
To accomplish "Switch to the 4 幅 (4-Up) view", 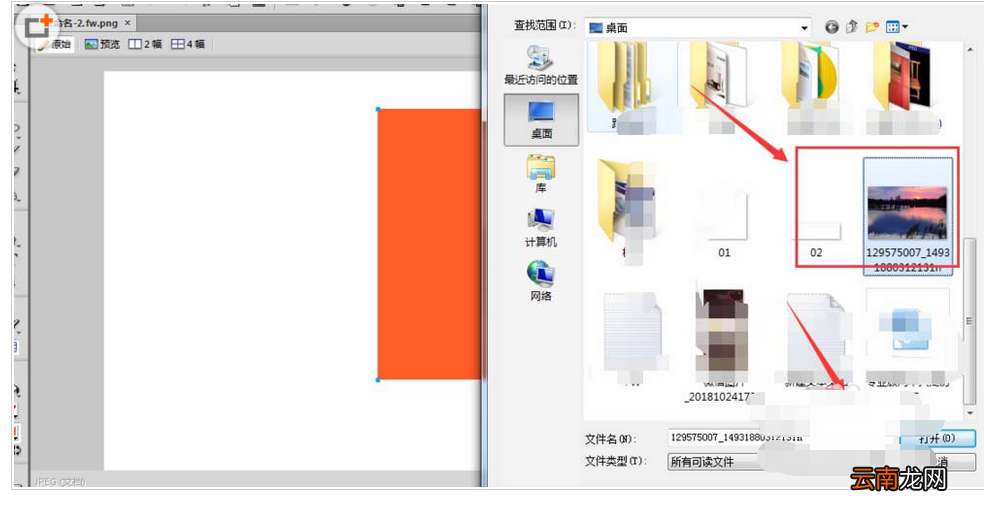I will [188, 44].
